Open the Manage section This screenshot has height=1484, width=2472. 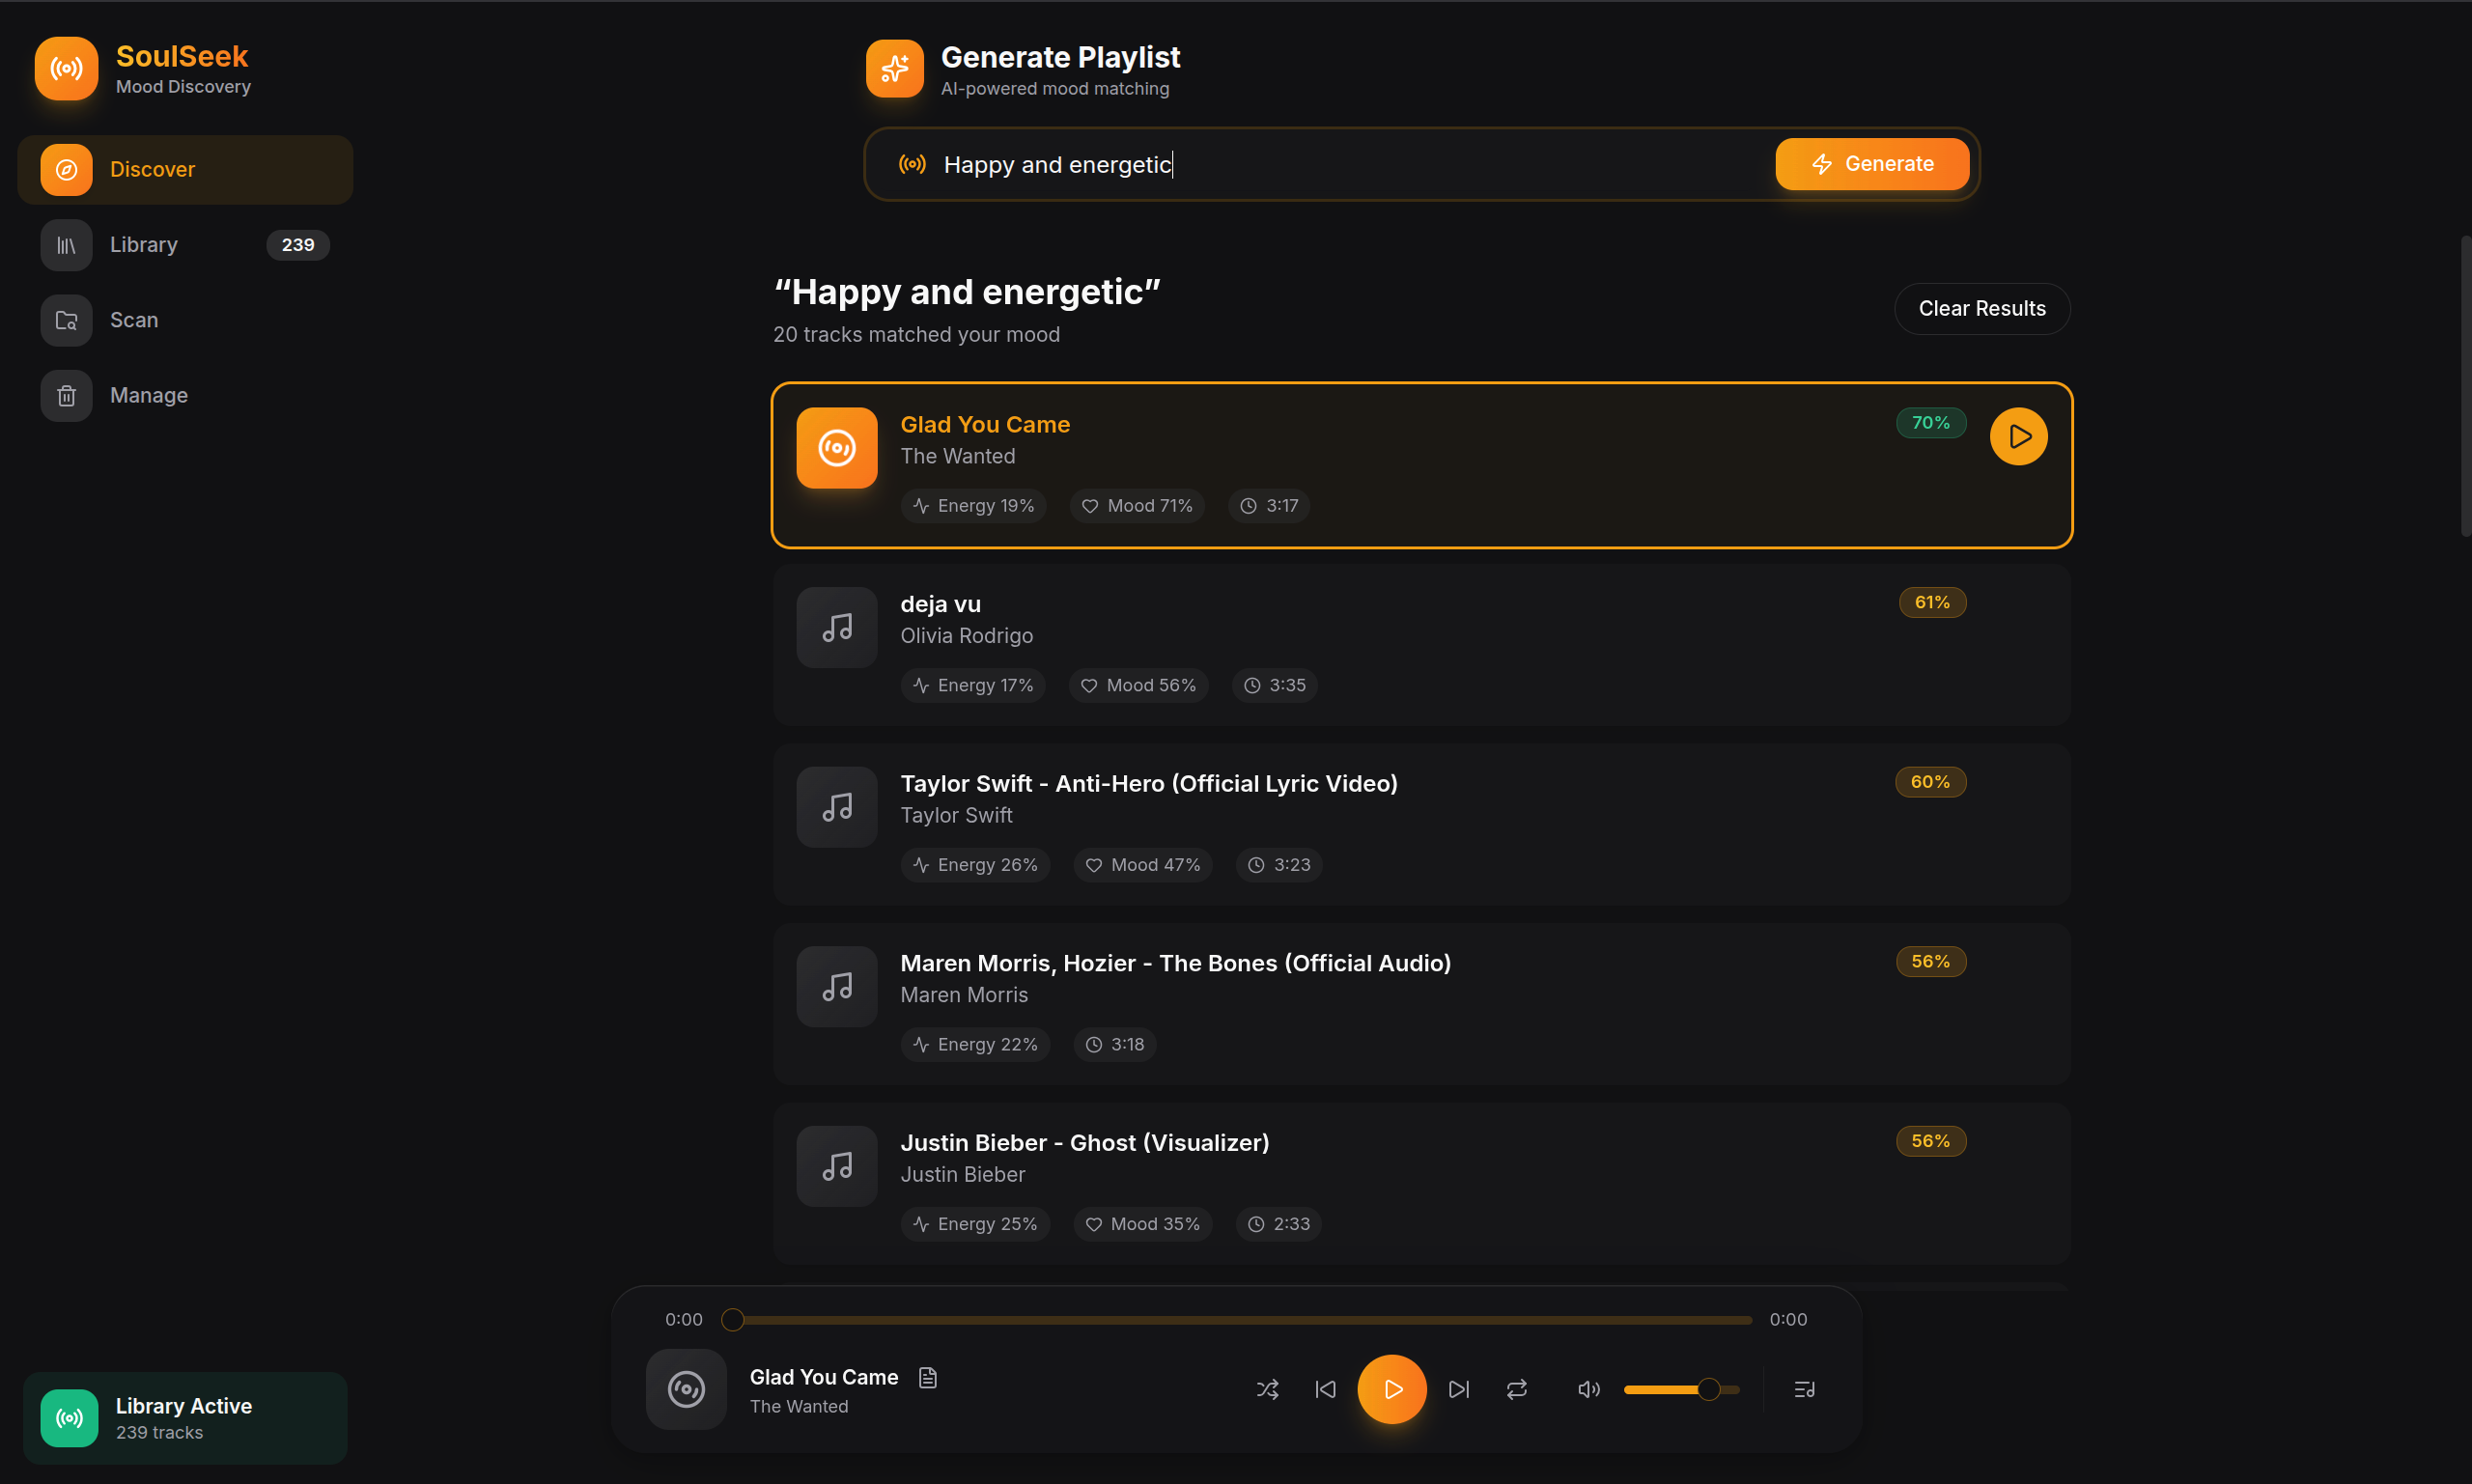pos(148,395)
